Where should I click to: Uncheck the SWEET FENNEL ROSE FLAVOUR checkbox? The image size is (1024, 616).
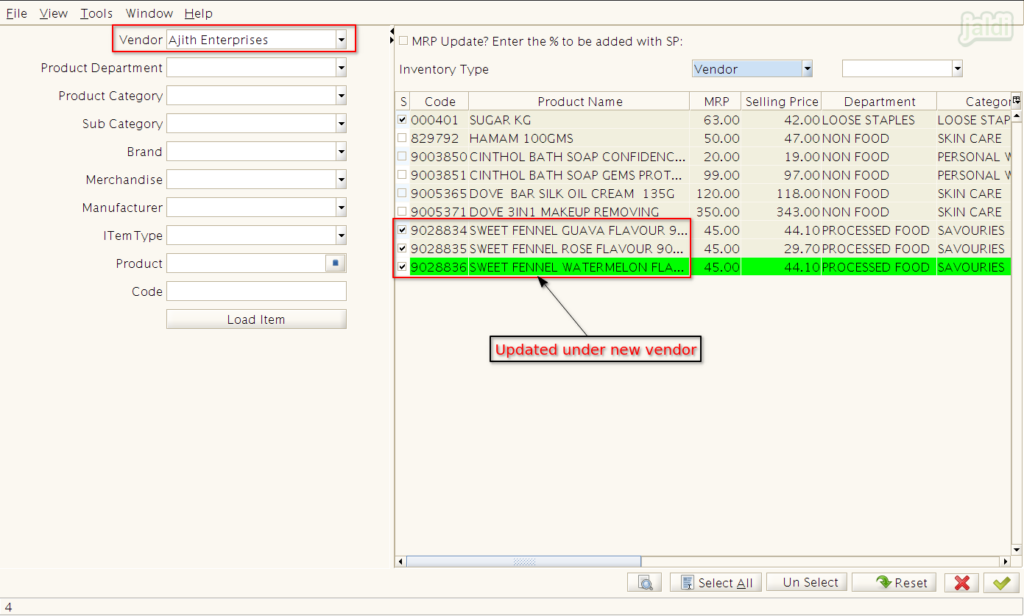point(402,248)
